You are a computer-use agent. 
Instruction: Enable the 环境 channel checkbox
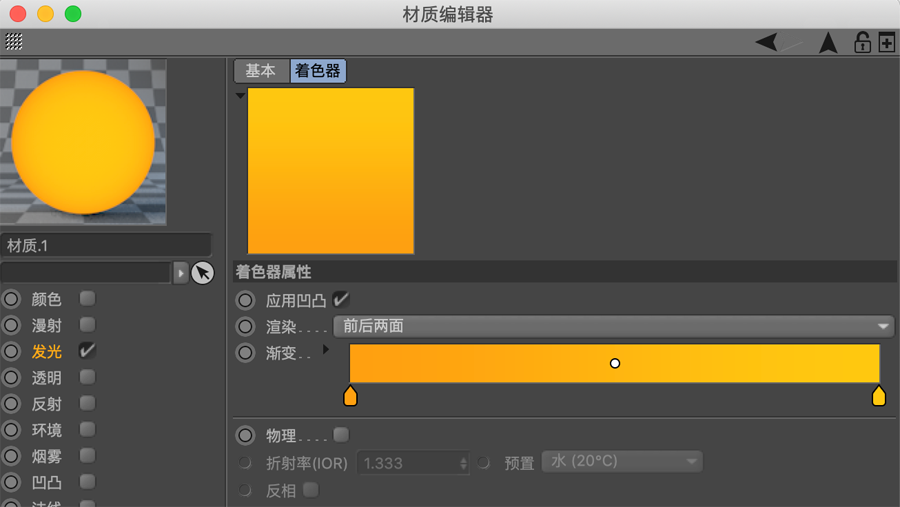click(x=87, y=429)
